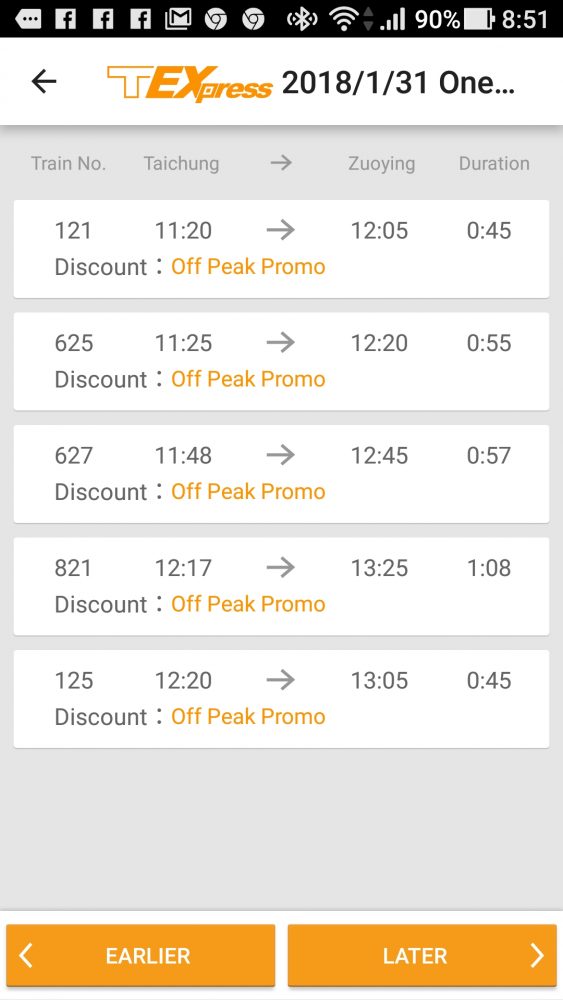Pick train 821 with 1:08 duration

281,586
